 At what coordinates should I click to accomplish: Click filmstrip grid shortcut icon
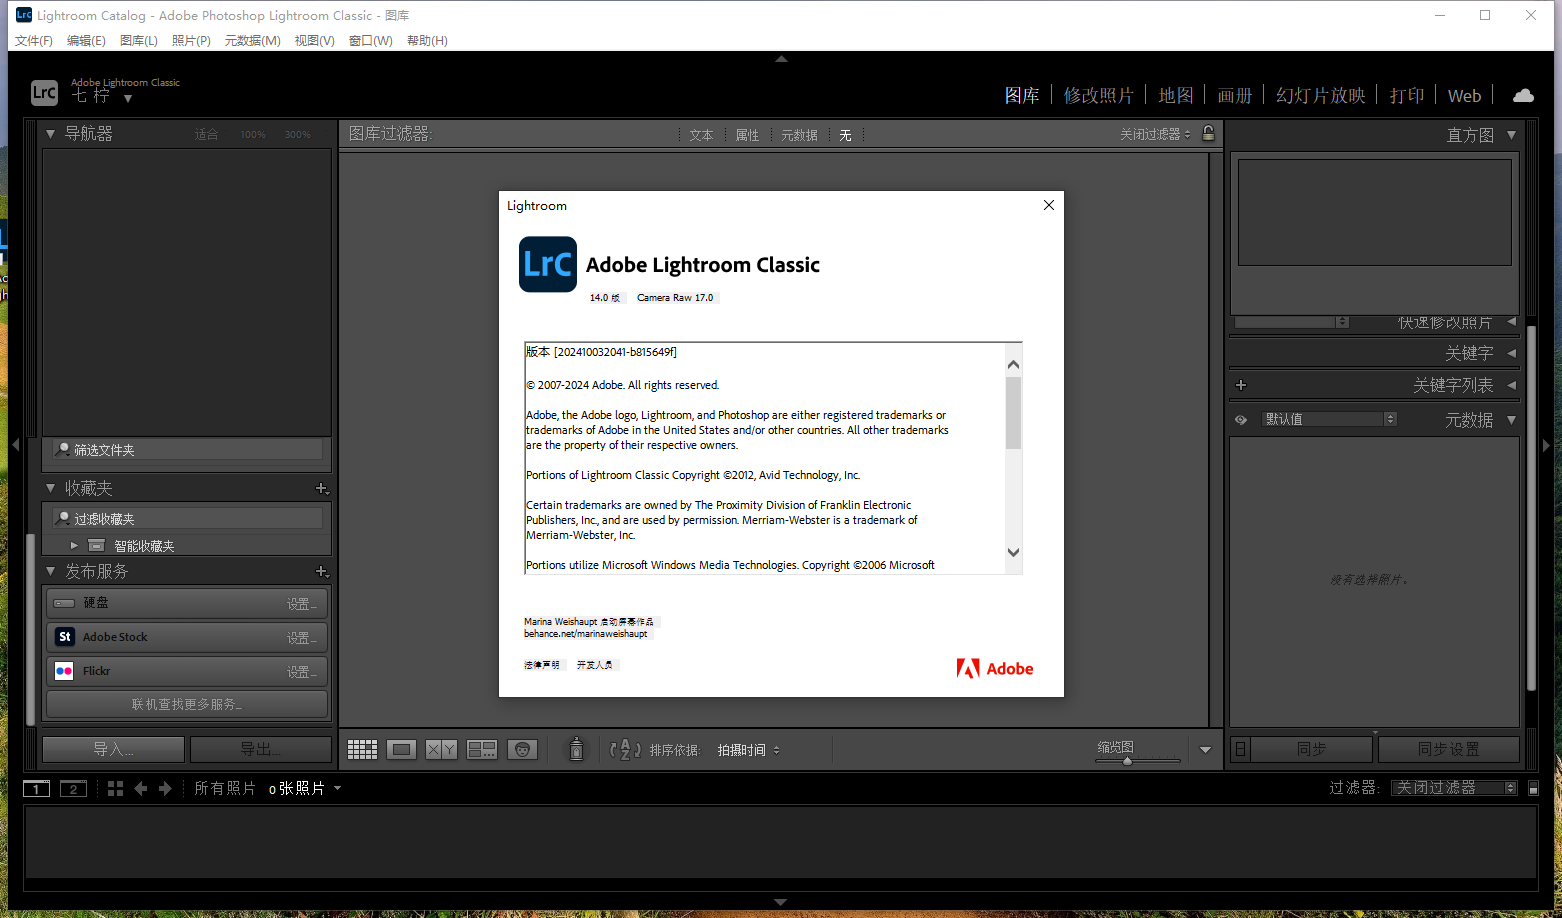click(115, 788)
